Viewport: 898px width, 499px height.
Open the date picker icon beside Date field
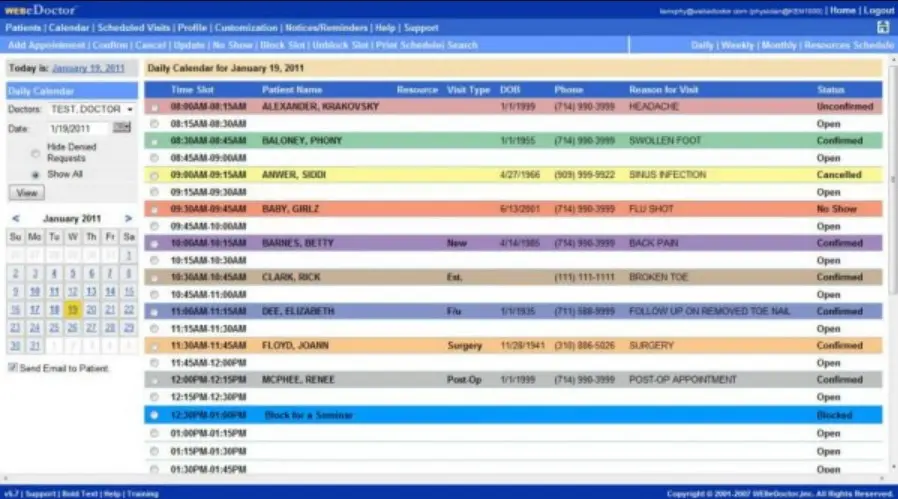click(122, 128)
